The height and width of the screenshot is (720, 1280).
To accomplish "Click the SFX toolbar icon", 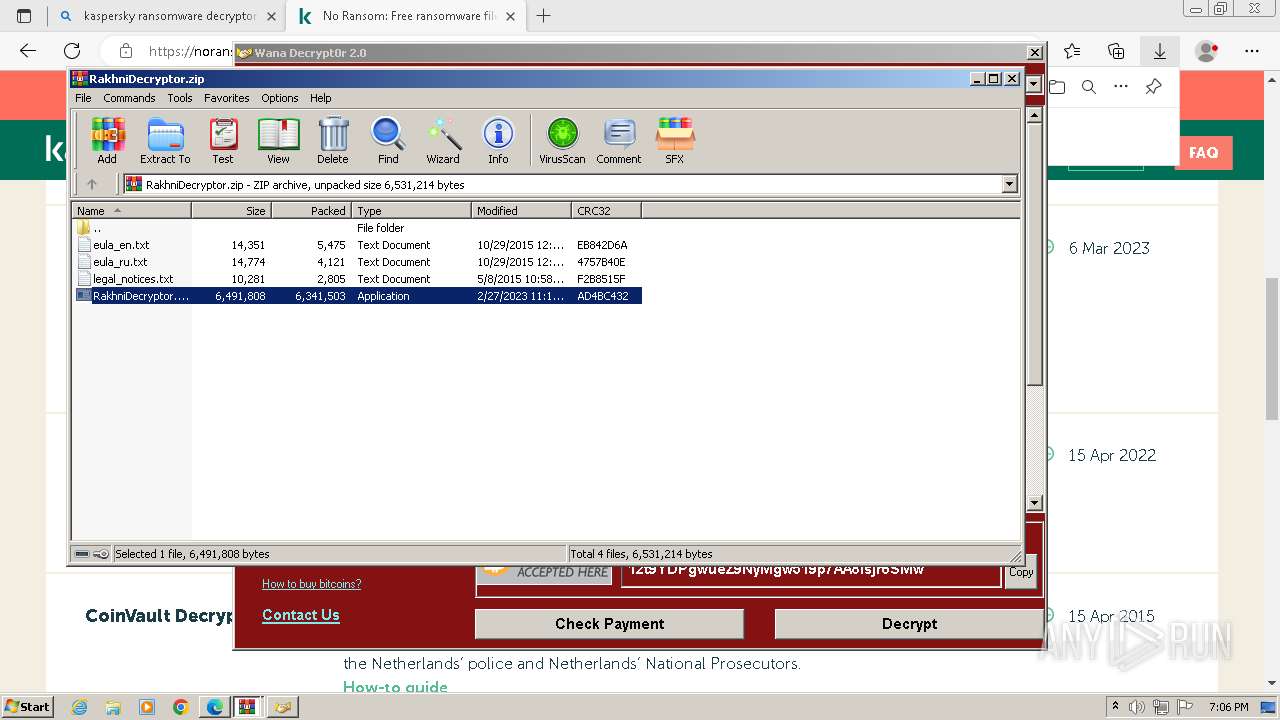I will tap(675, 140).
